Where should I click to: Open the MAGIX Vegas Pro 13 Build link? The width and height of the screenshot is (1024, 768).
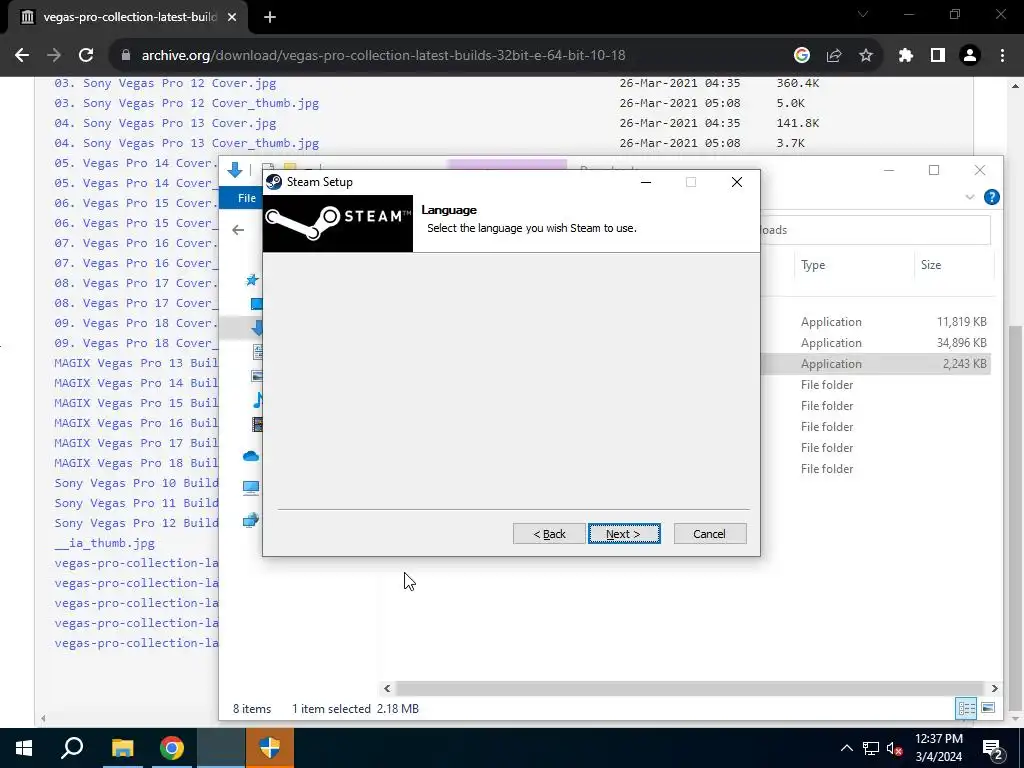click(136, 362)
